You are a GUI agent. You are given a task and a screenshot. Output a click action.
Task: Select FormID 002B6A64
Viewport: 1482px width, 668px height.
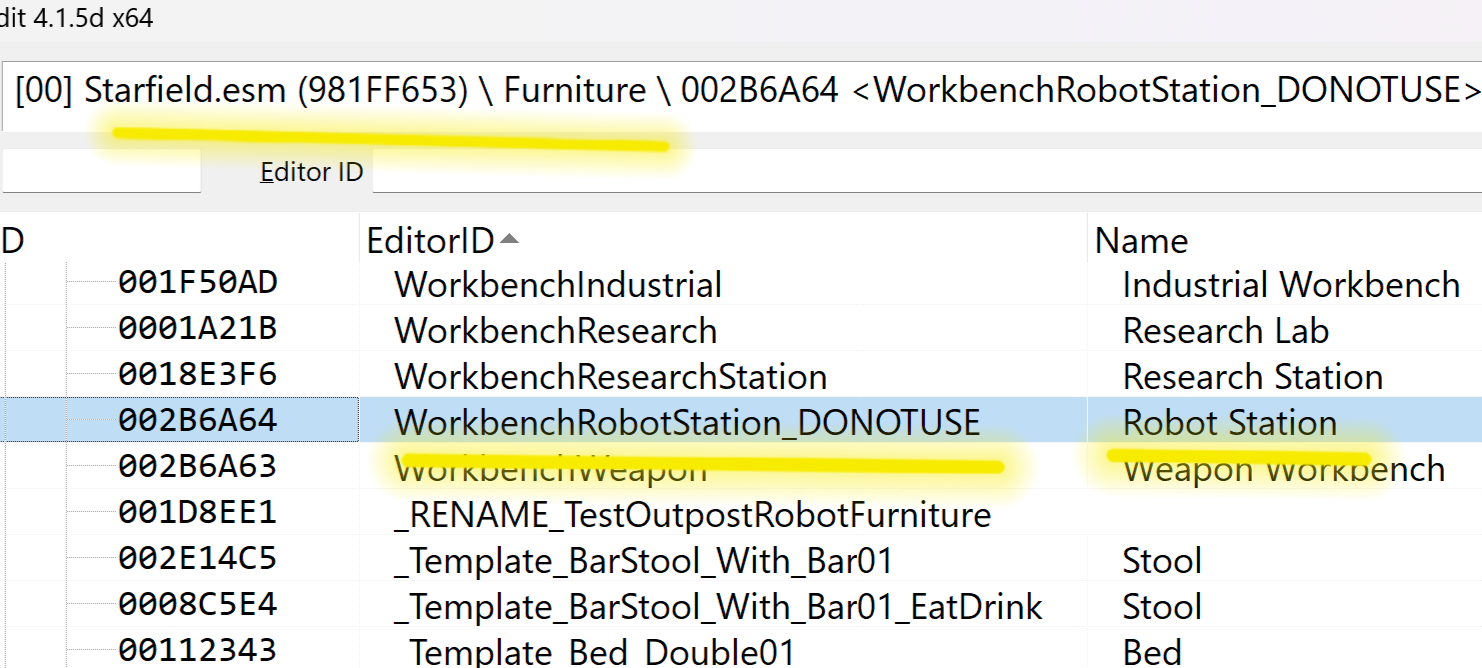(x=197, y=421)
